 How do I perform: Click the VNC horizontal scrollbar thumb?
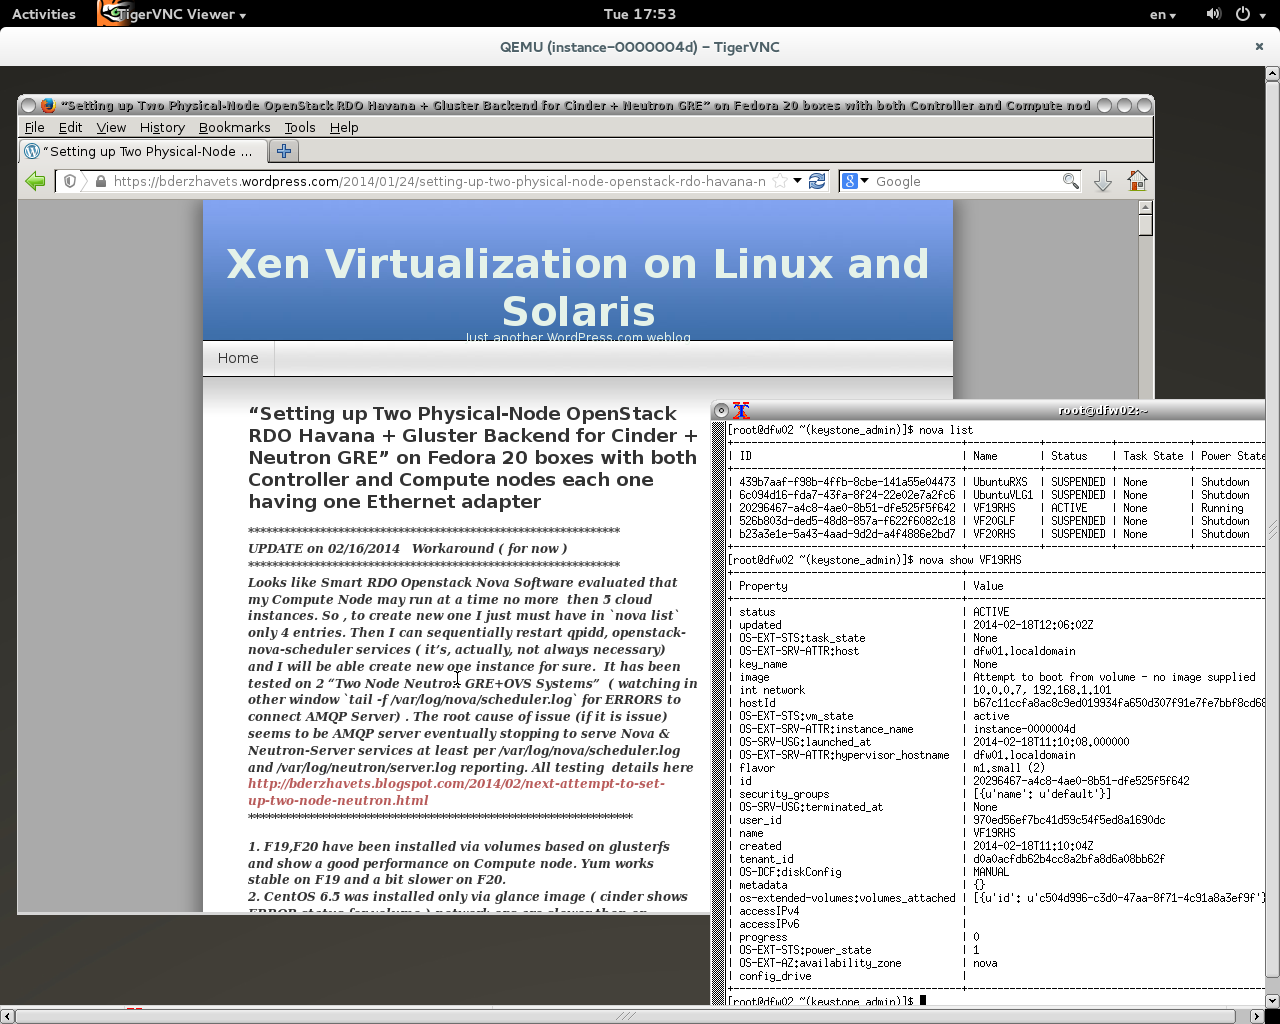(626, 1016)
